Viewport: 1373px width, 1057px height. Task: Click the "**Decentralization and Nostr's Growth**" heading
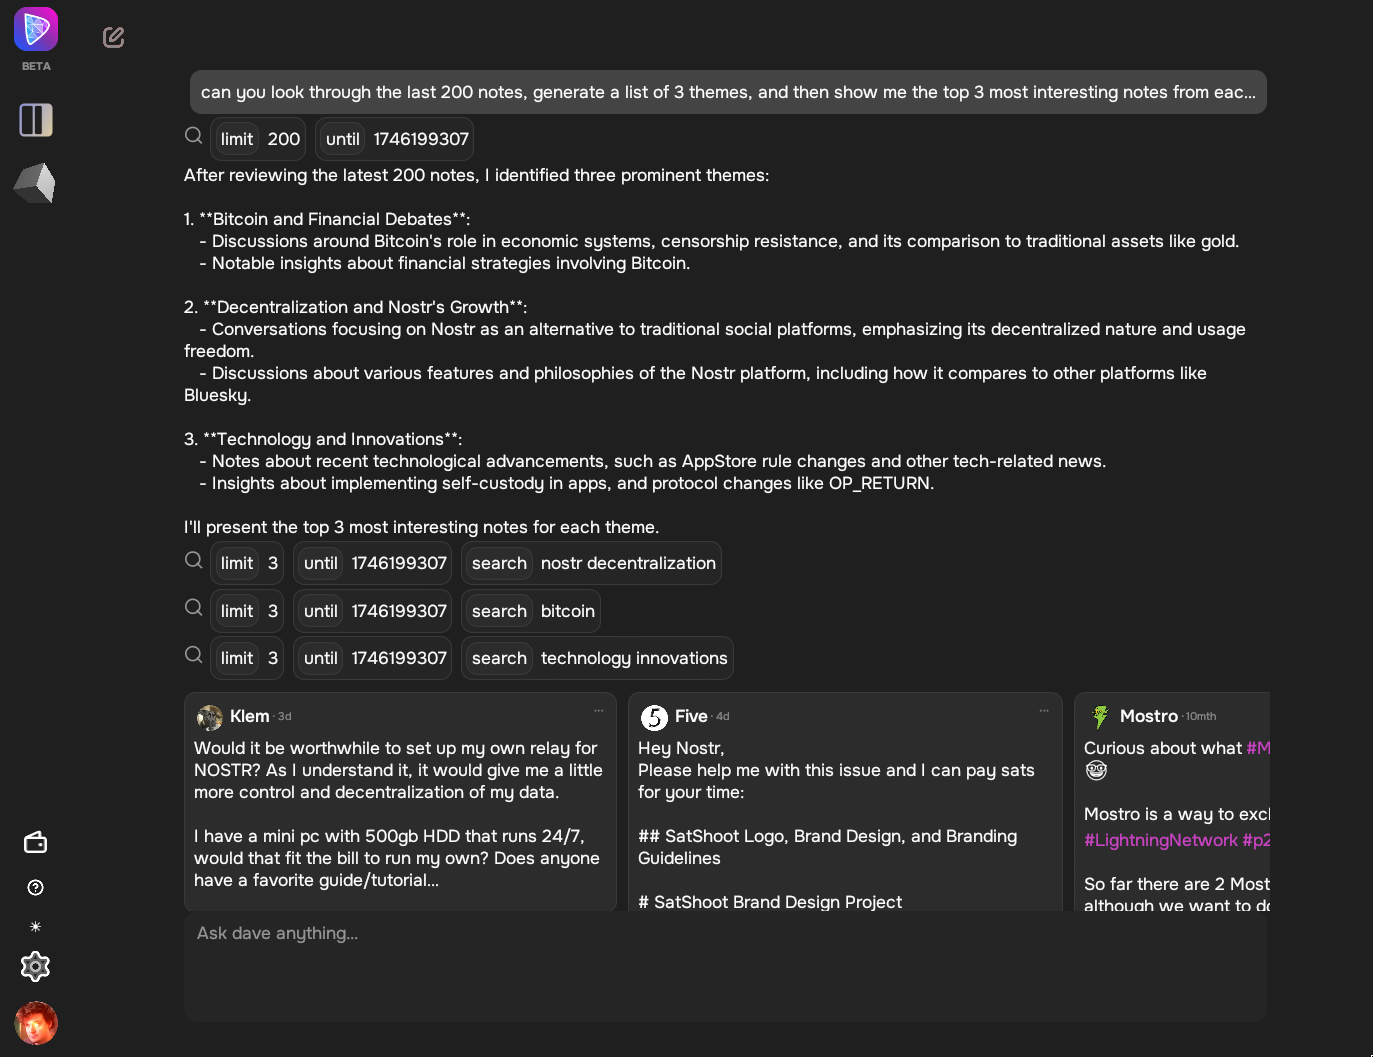click(365, 307)
